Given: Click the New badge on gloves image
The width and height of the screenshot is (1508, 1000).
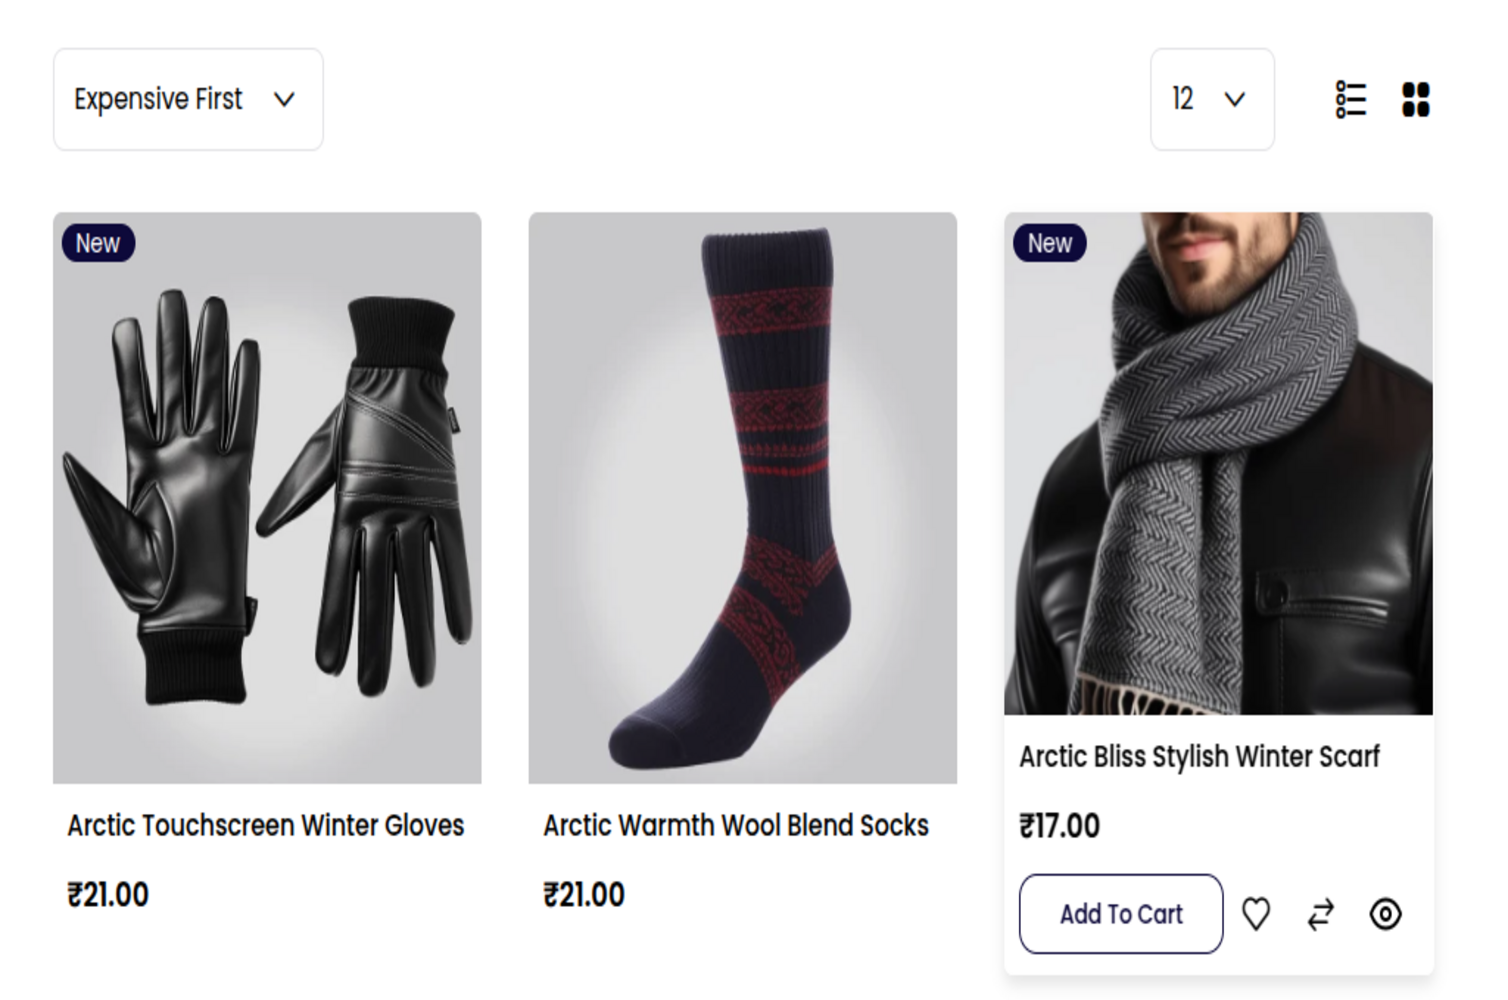Looking at the screenshot, I should (x=98, y=243).
